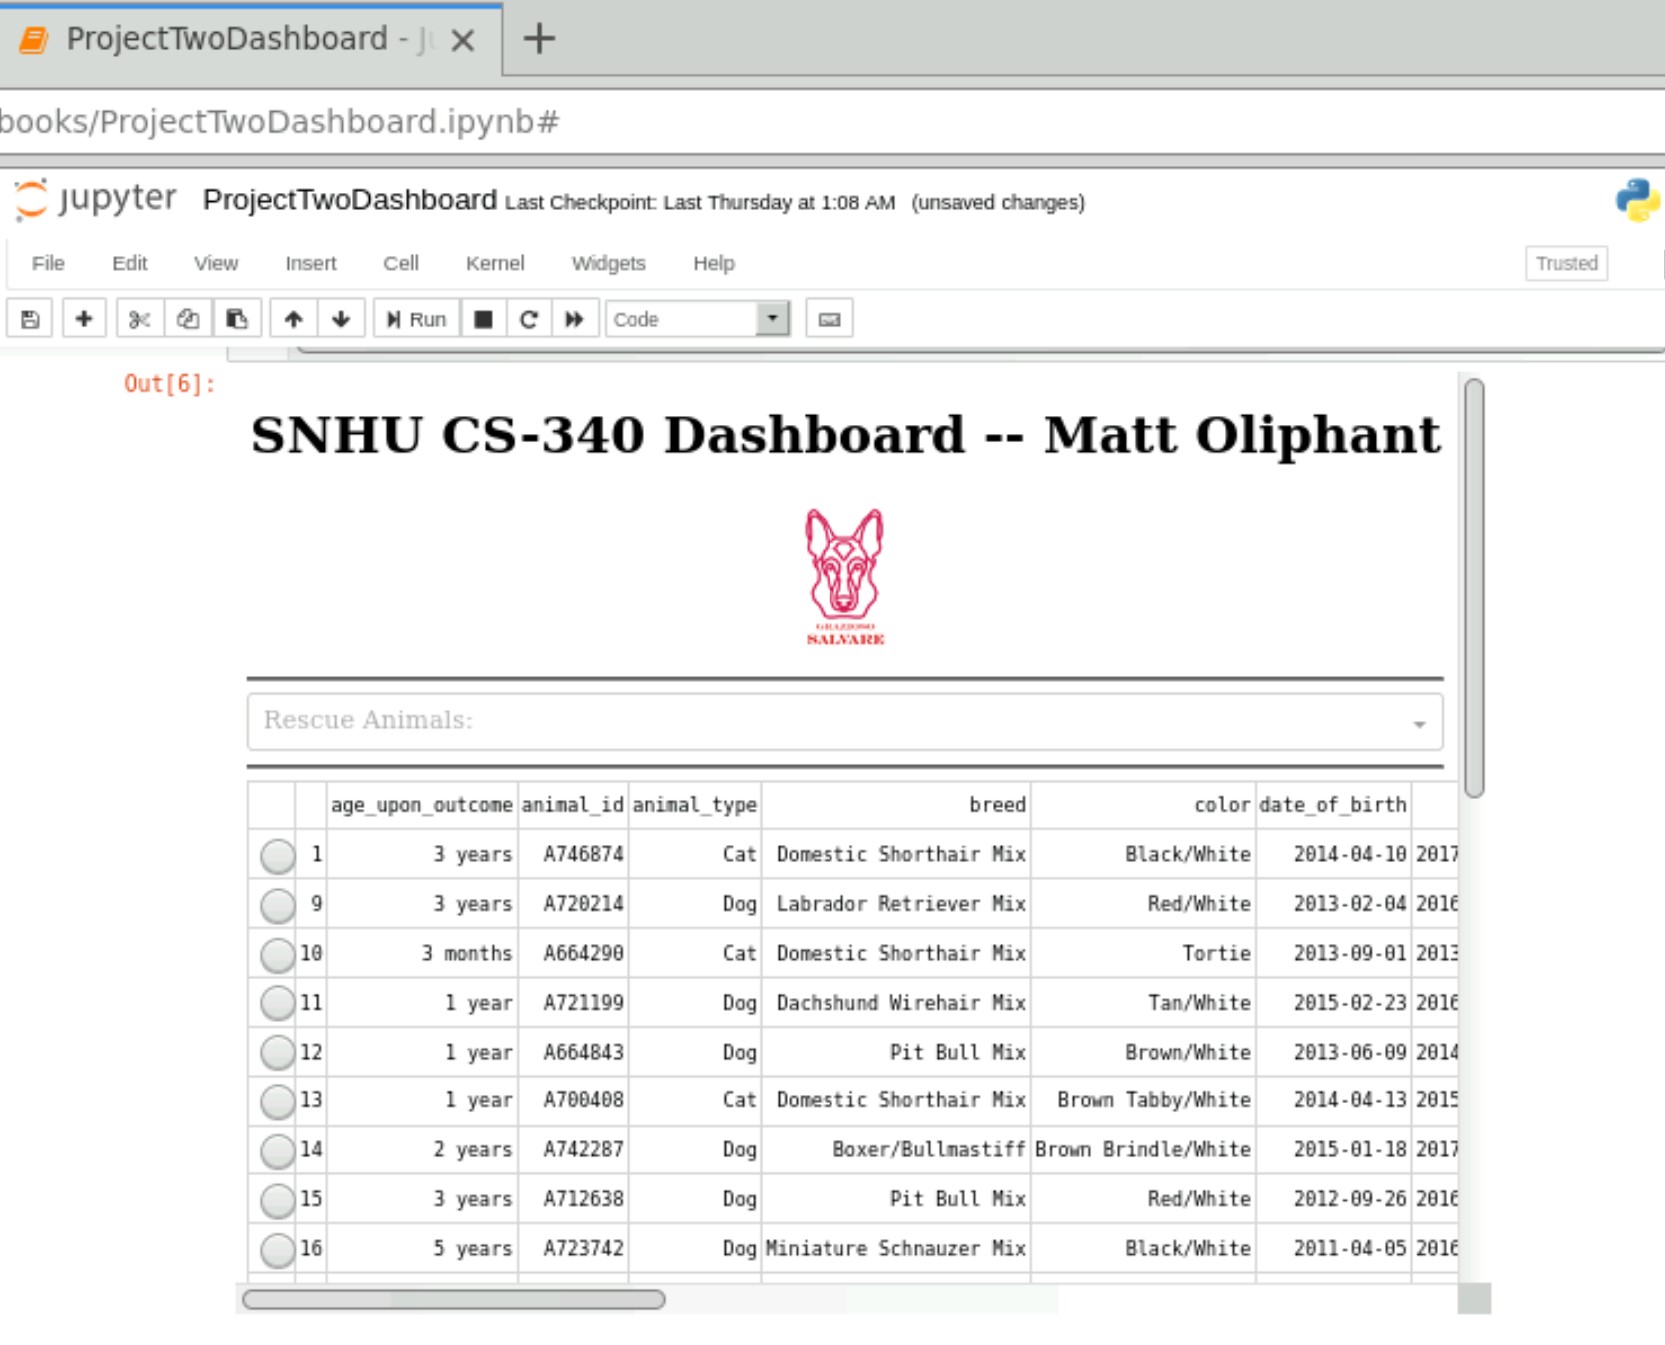The image size is (1665, 1345).
Task: Paste cells using the clipboard icon
Action: coord(236,318)
